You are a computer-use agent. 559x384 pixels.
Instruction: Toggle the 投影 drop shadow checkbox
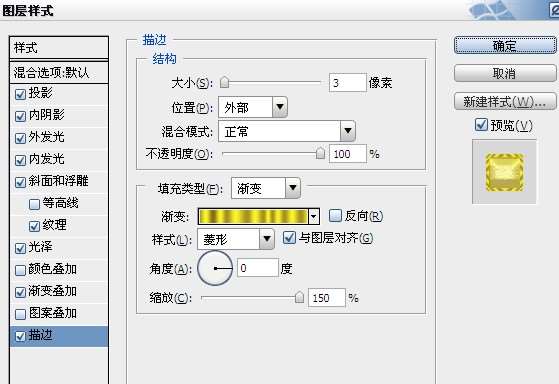(20, 94)
